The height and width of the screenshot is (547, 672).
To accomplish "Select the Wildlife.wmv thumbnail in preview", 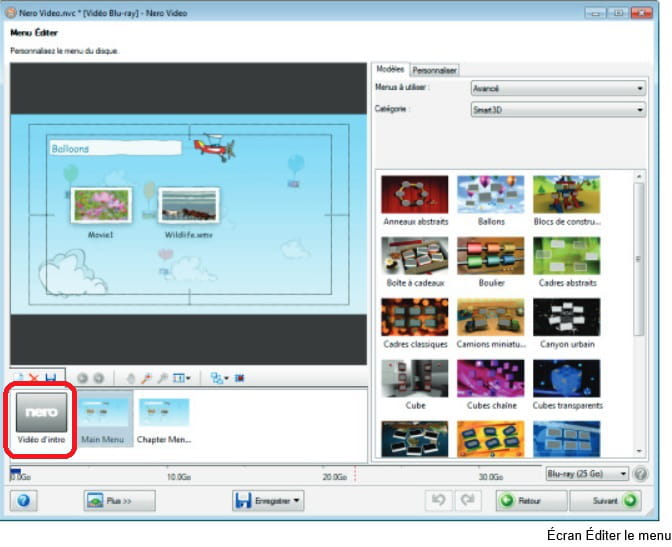I will coord(189,205).
